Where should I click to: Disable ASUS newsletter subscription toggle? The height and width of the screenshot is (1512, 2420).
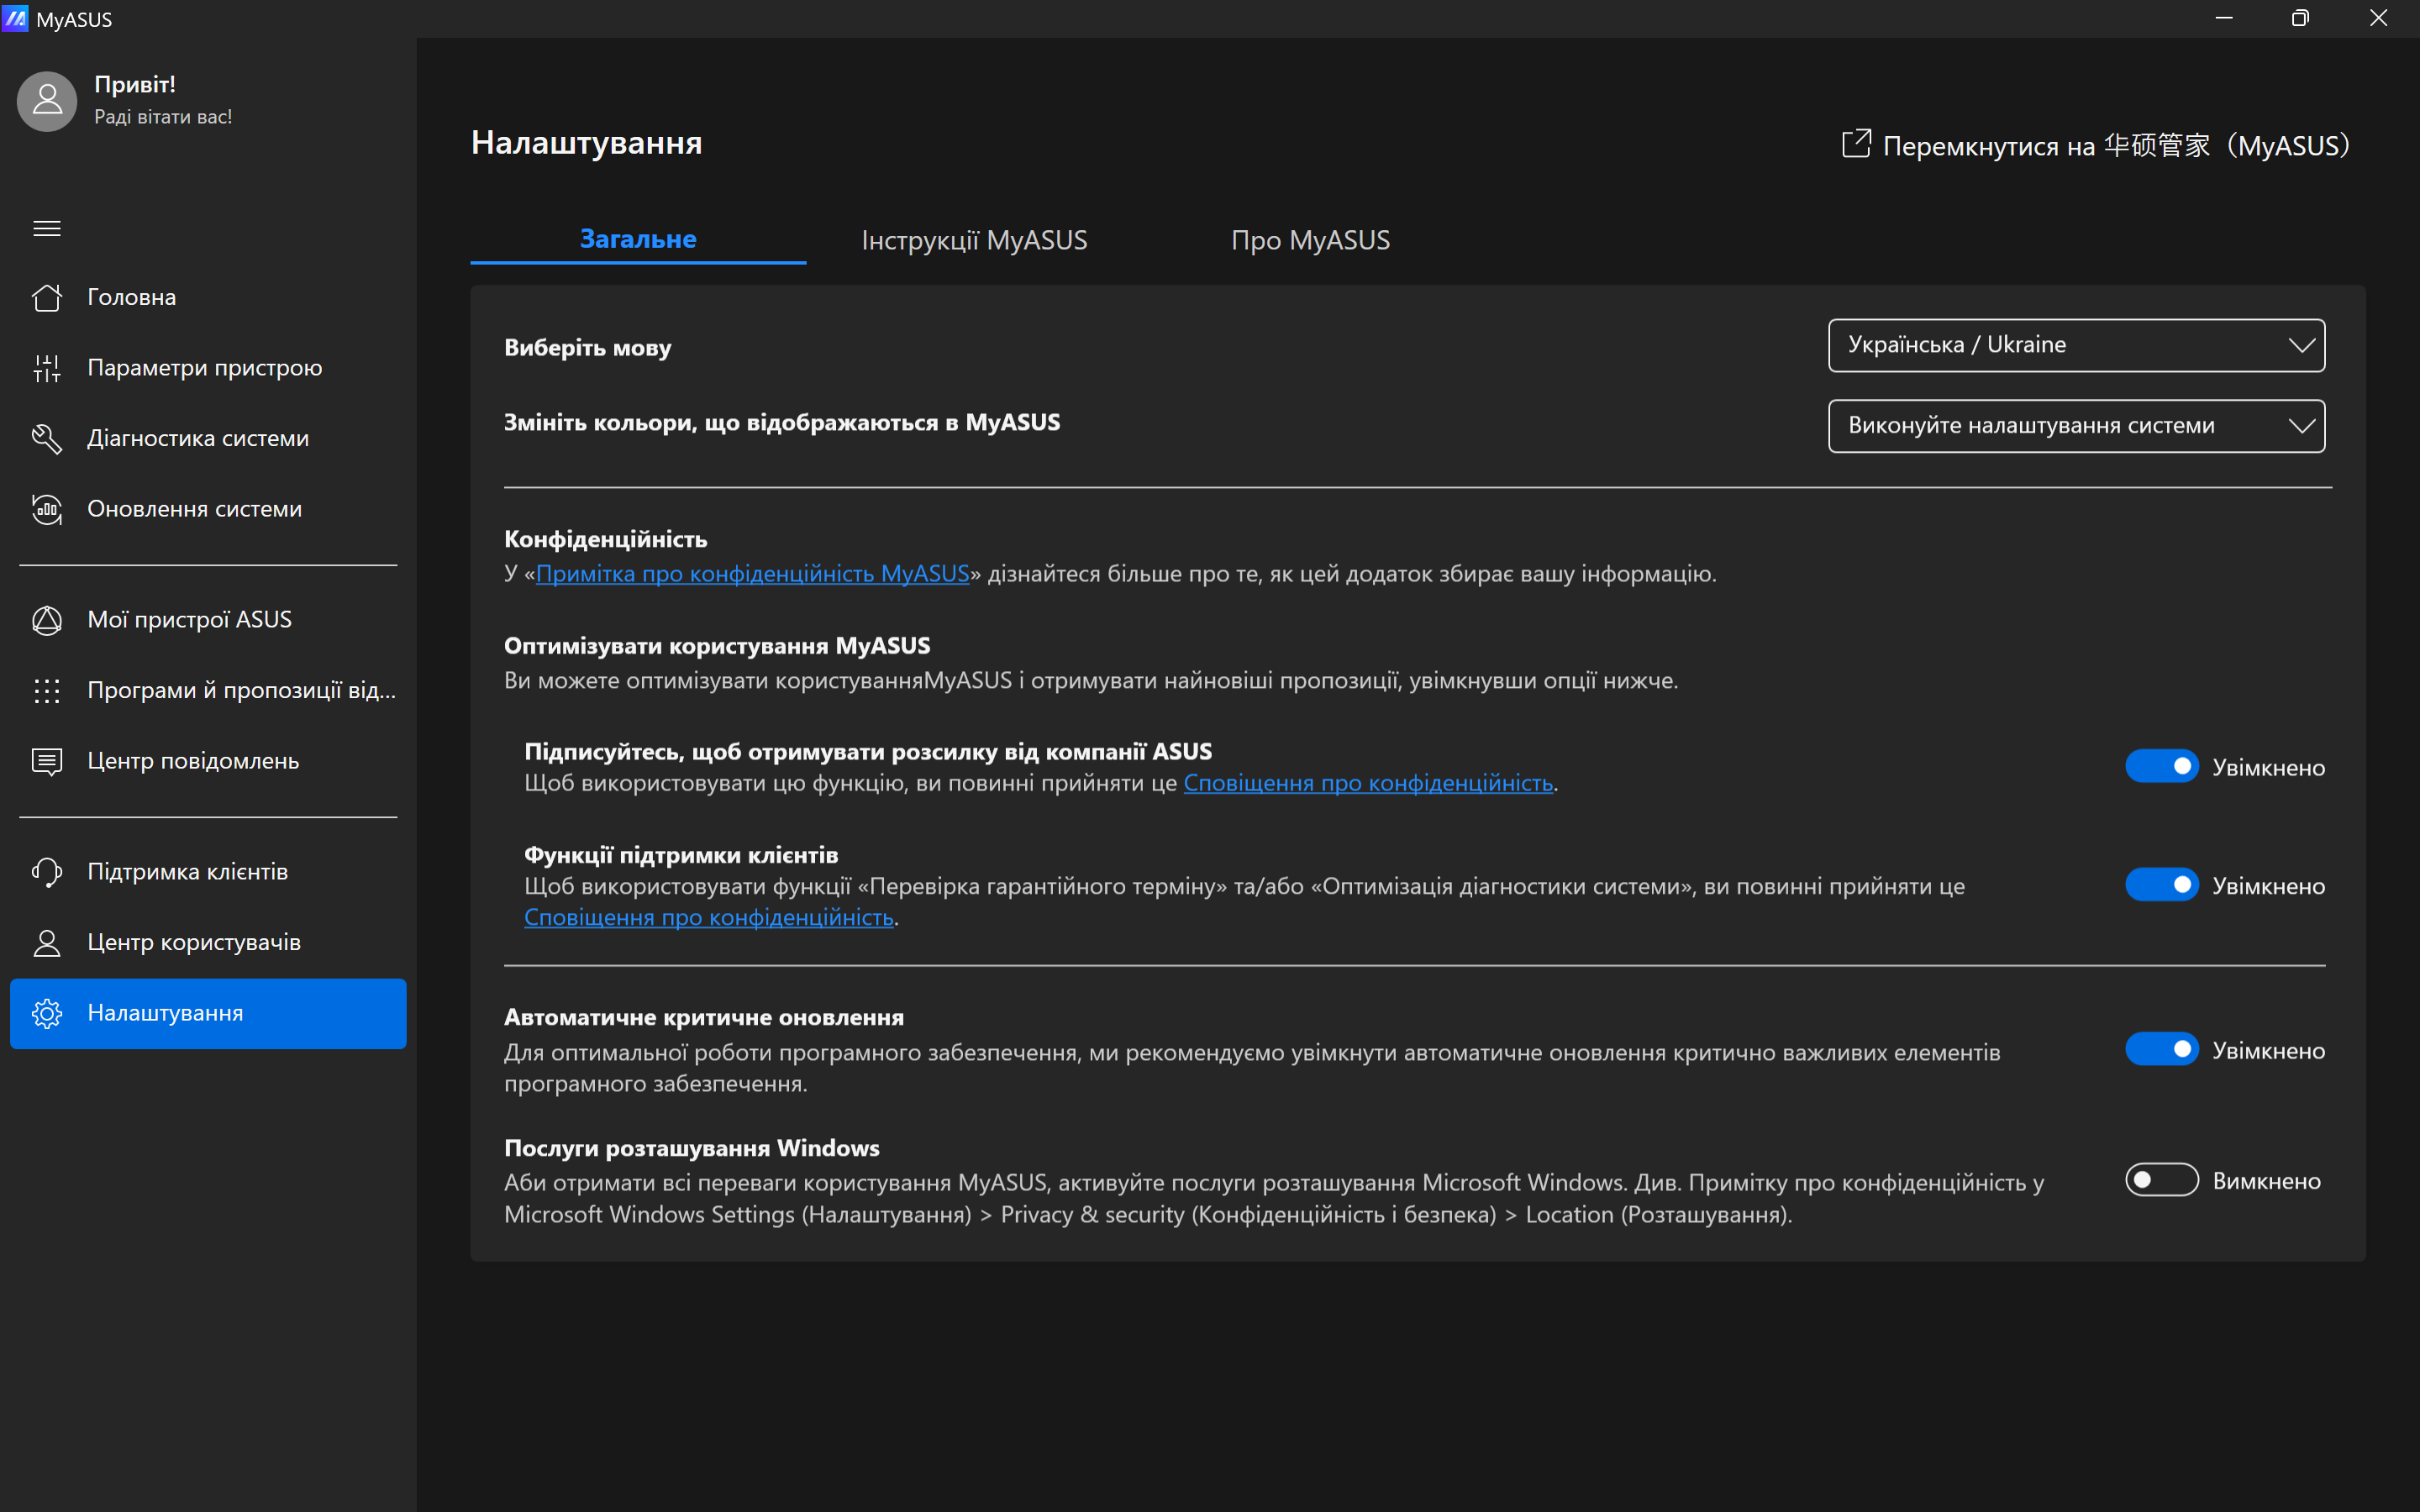pos(2160,767)
